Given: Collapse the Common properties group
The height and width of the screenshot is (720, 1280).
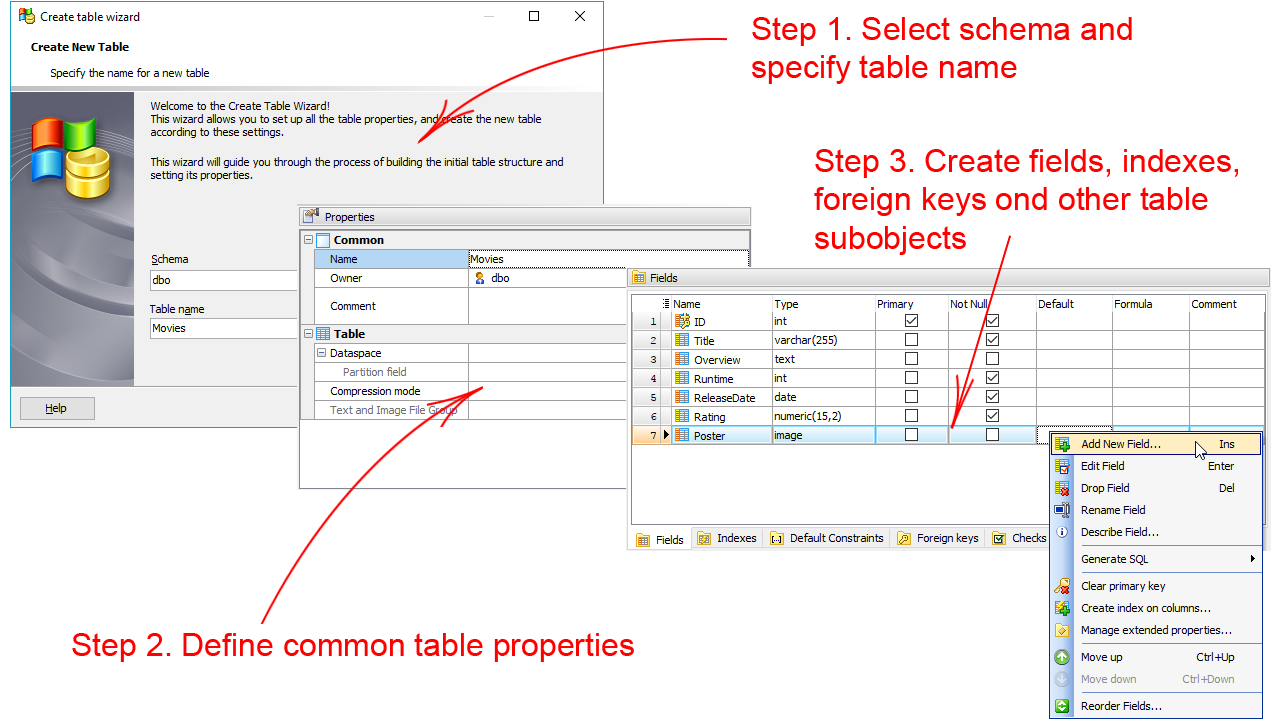Looking at the screenshot, I should pyautogui.click(x=308, y=240).
